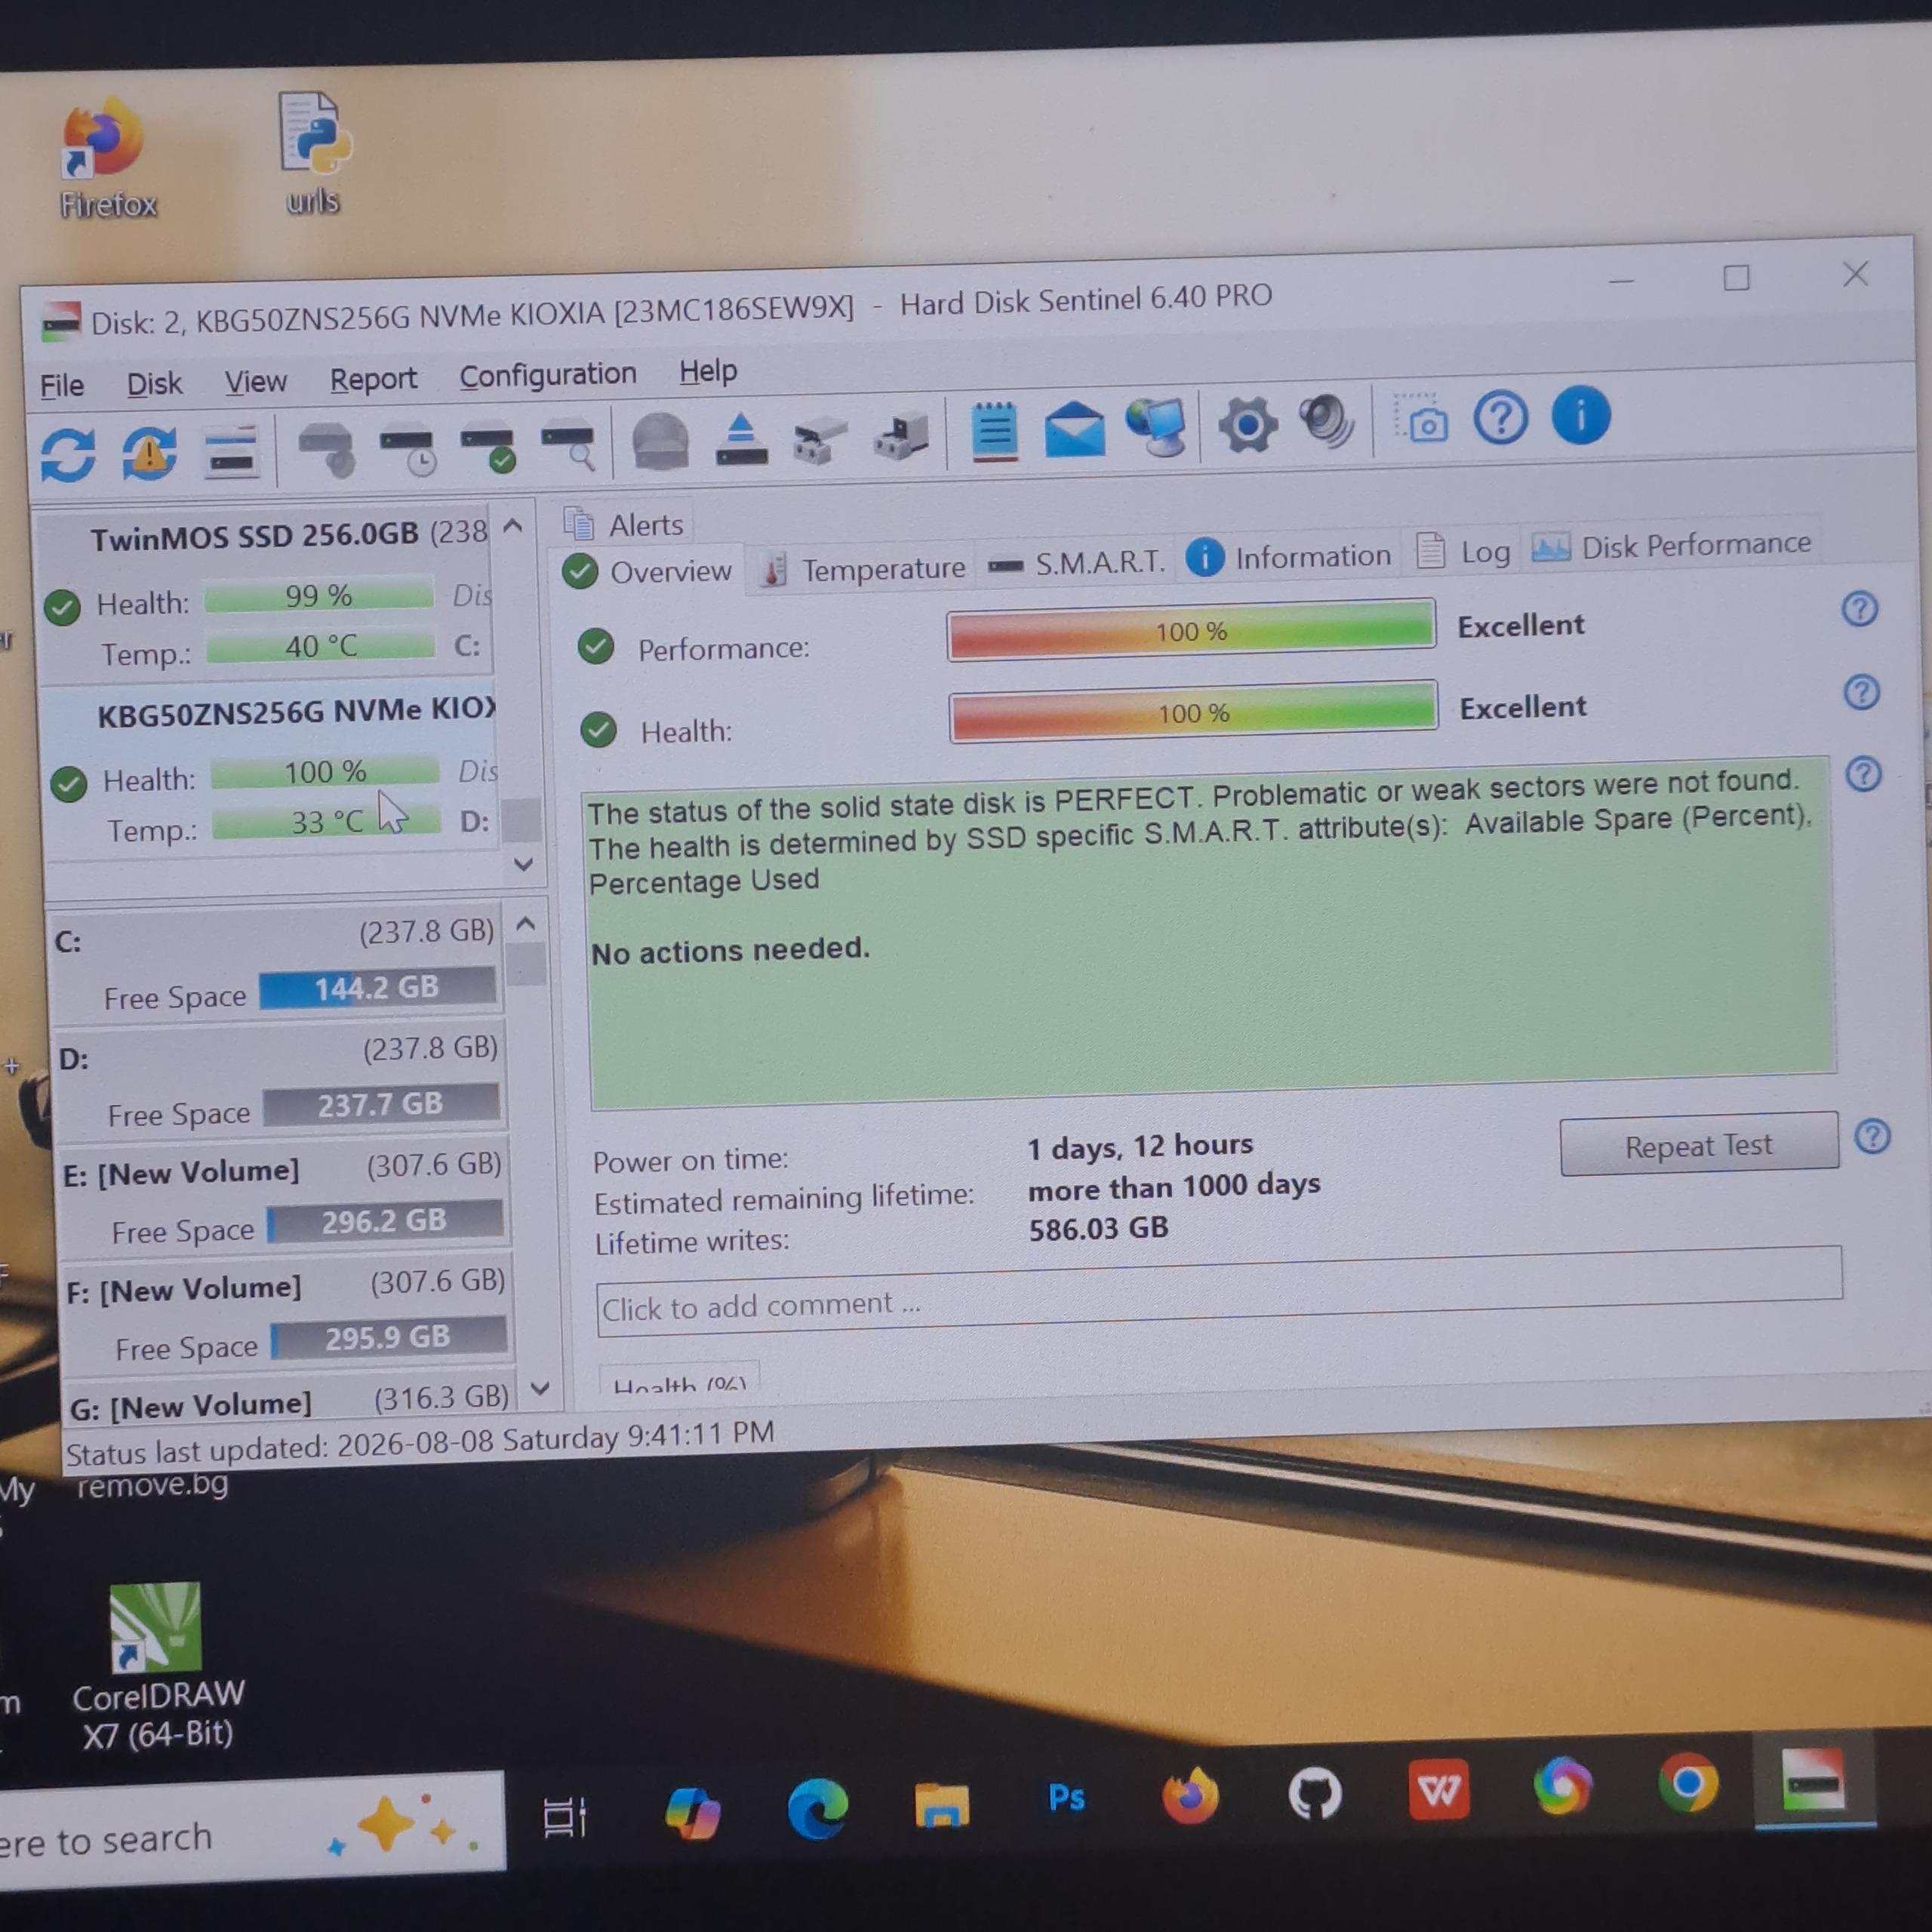Viewport: 1932px width, 1932px height.
Task: Click the help icon beside Repeat Test
Action: pos(1872,1136)
